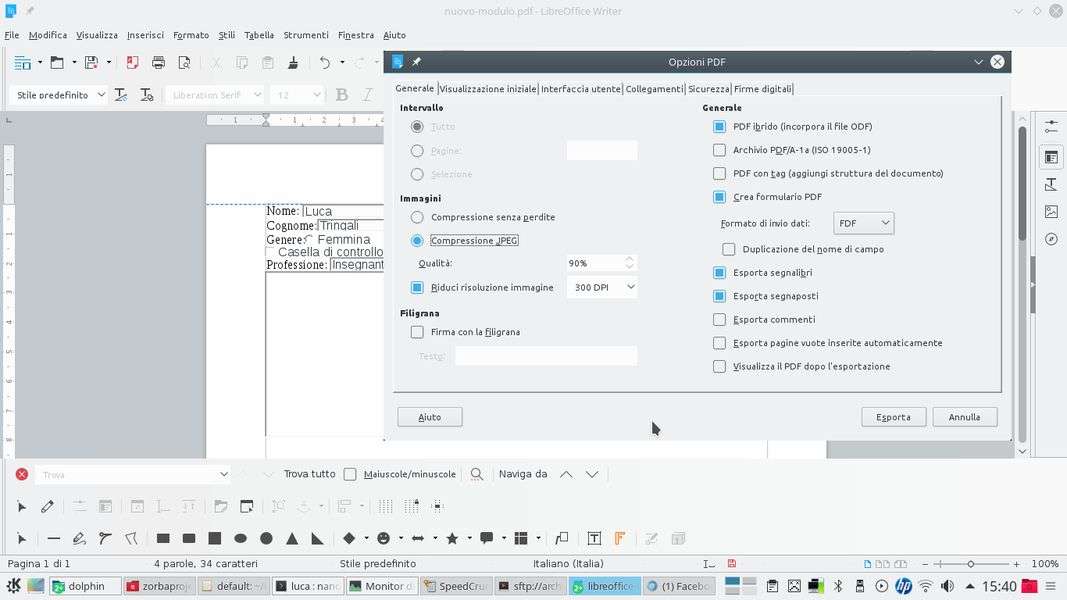Click the Export as PDF toolbar icon
The width and height of the screenshot is (1067, 600).
tap(132, 63)
